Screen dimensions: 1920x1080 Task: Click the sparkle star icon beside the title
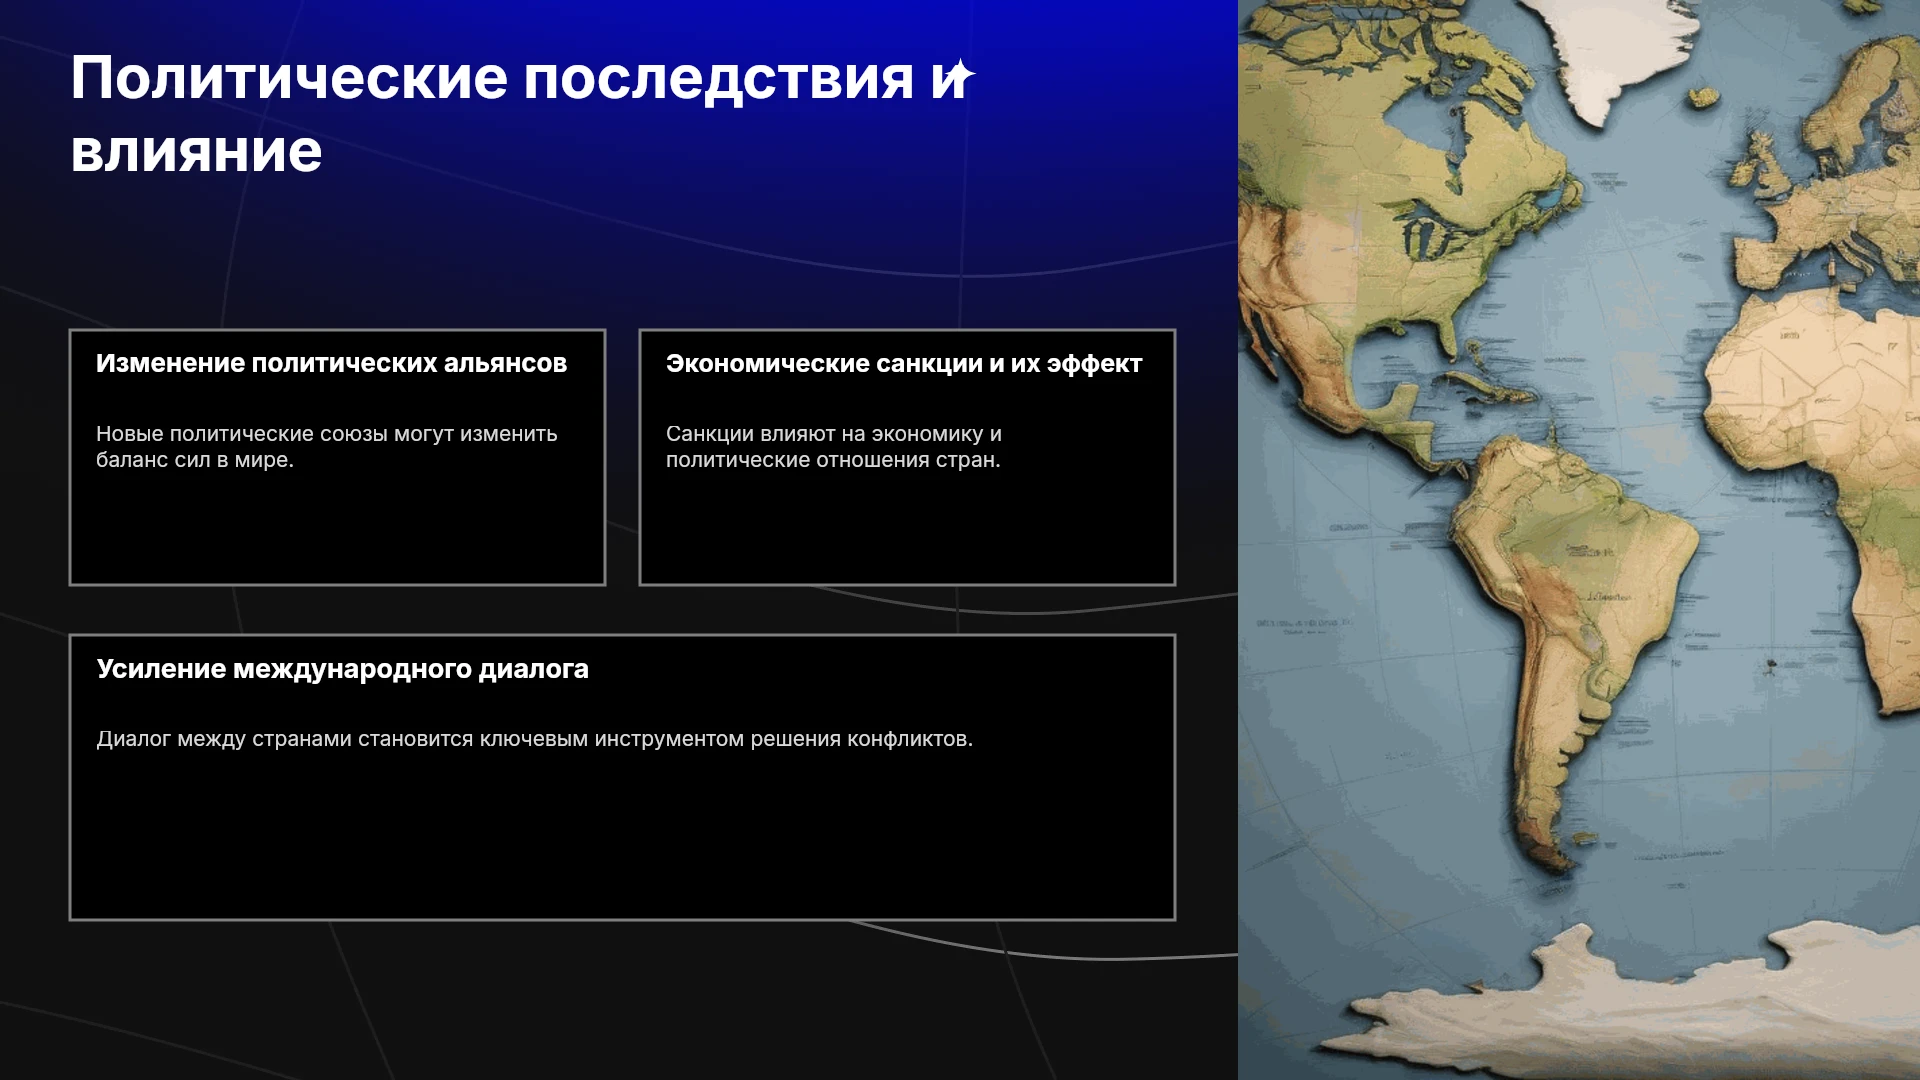click(961, 76)
